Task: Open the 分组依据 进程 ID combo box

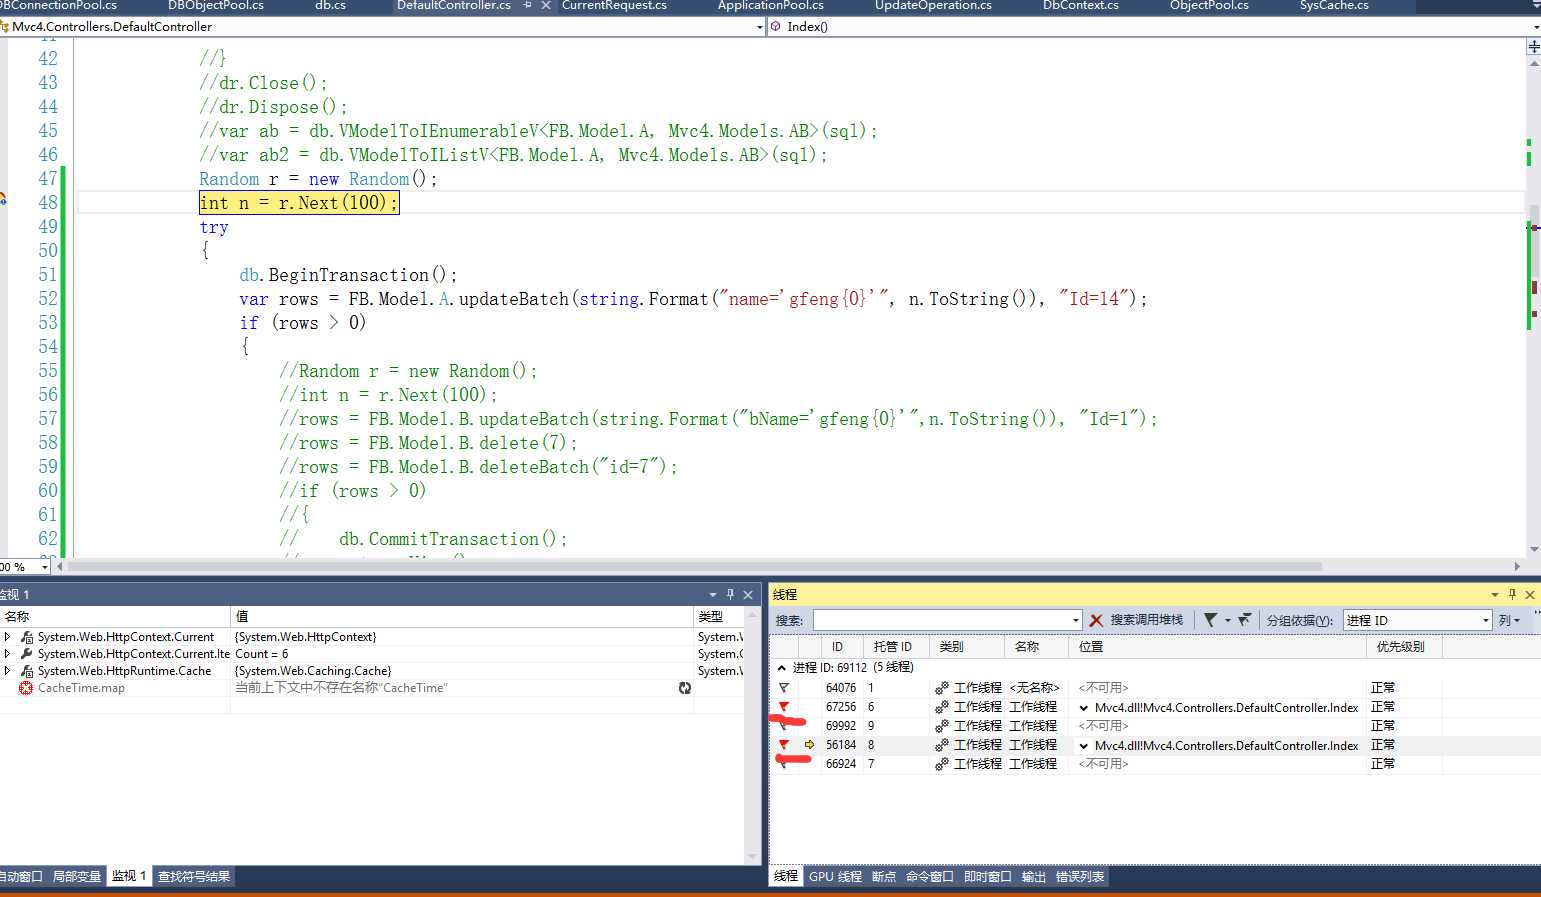Action: click(x=1417, y=620)
